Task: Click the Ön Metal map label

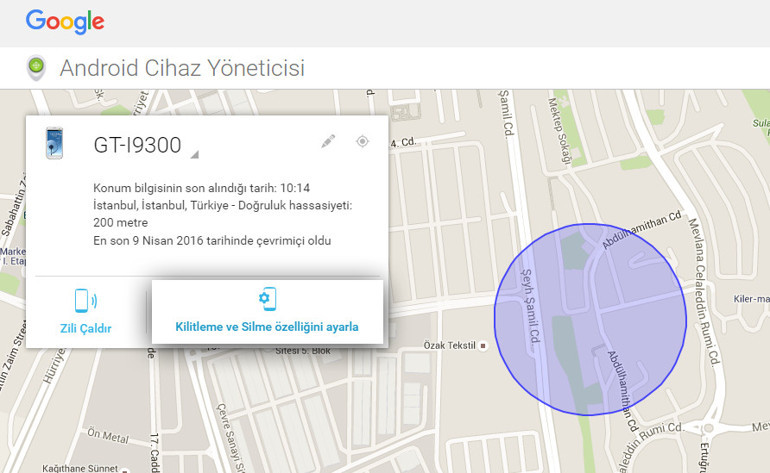Action: 108,435
